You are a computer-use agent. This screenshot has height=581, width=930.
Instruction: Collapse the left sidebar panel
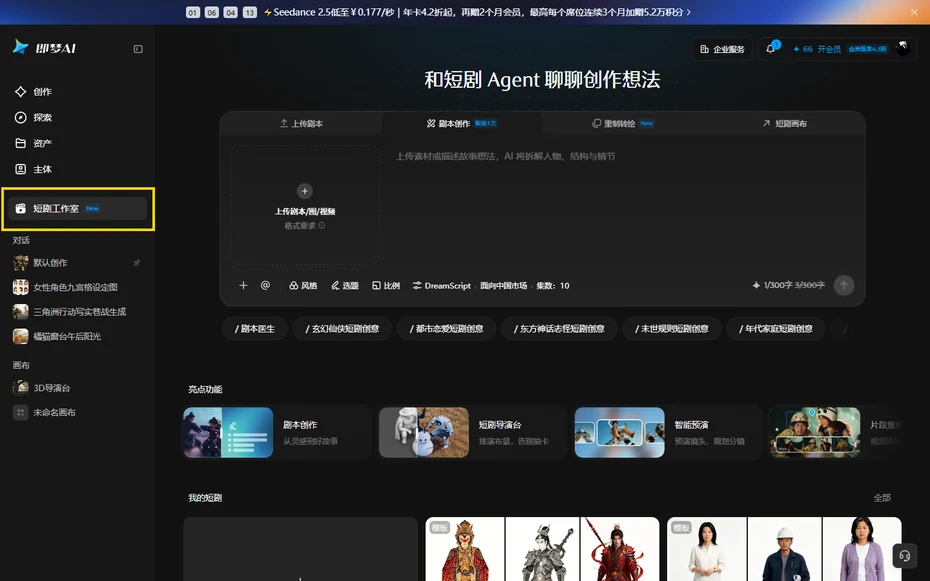(x=138, y=49)
